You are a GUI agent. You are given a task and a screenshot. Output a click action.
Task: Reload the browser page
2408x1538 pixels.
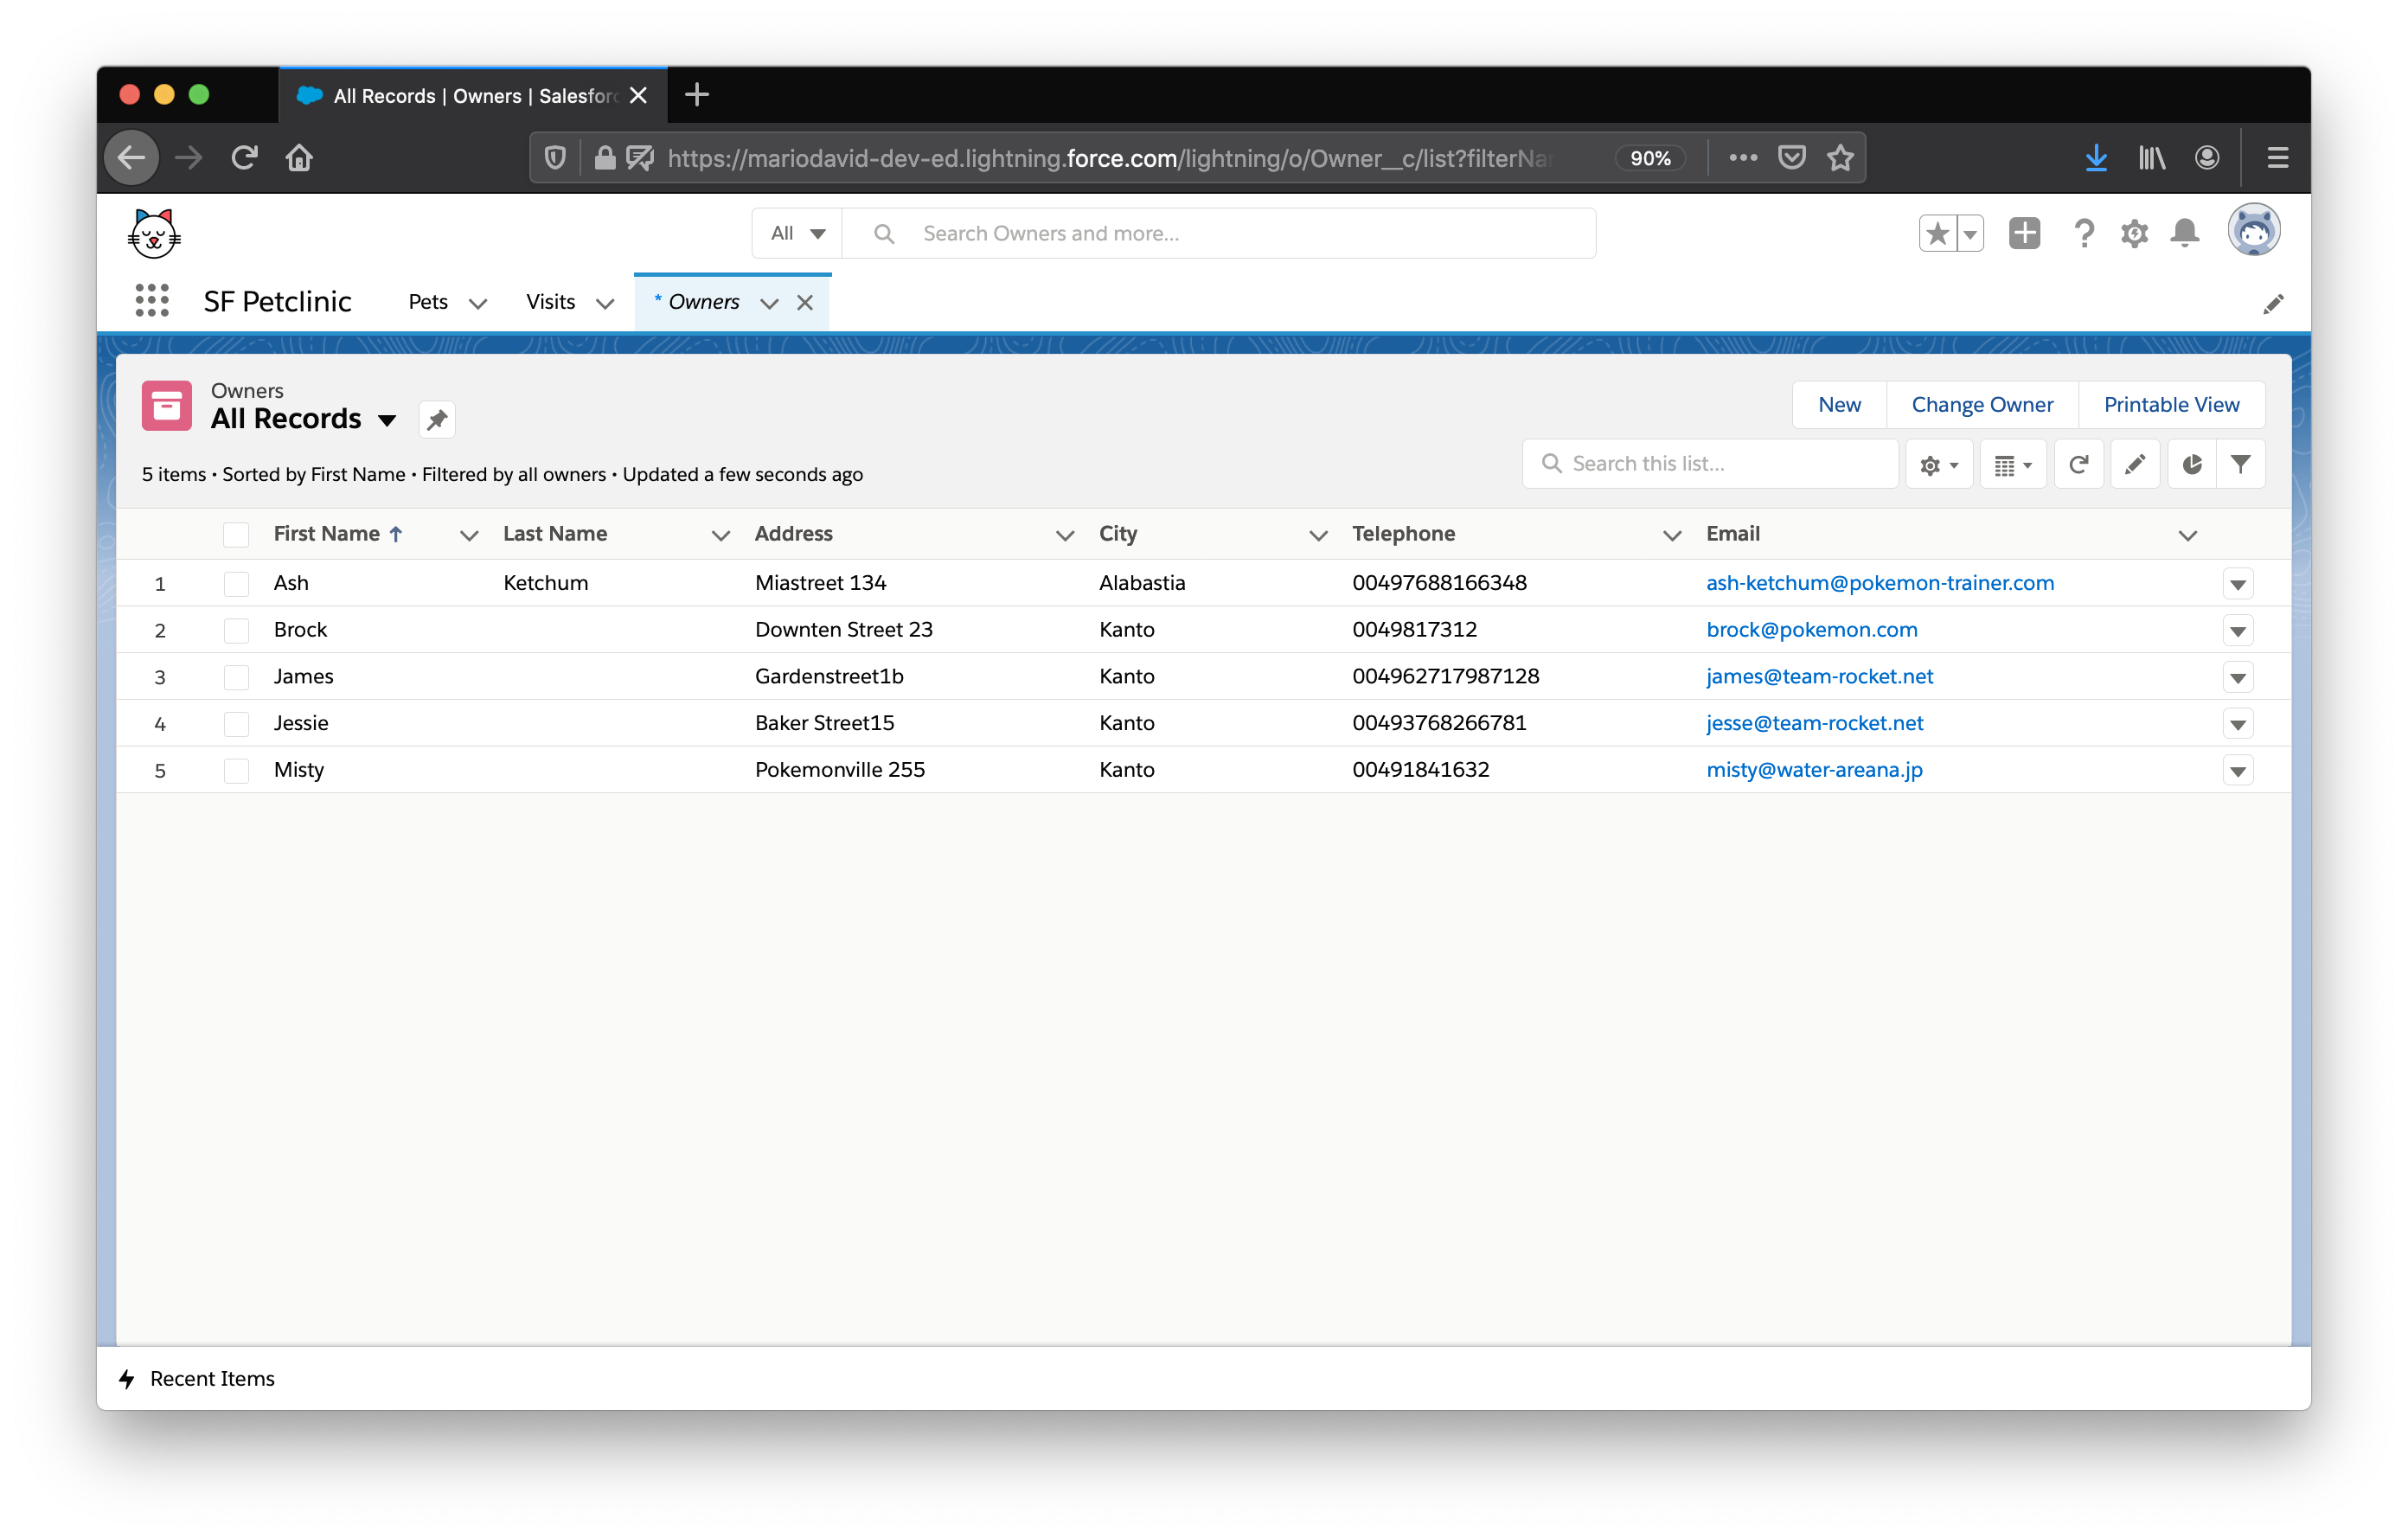[x=244, y=157]
